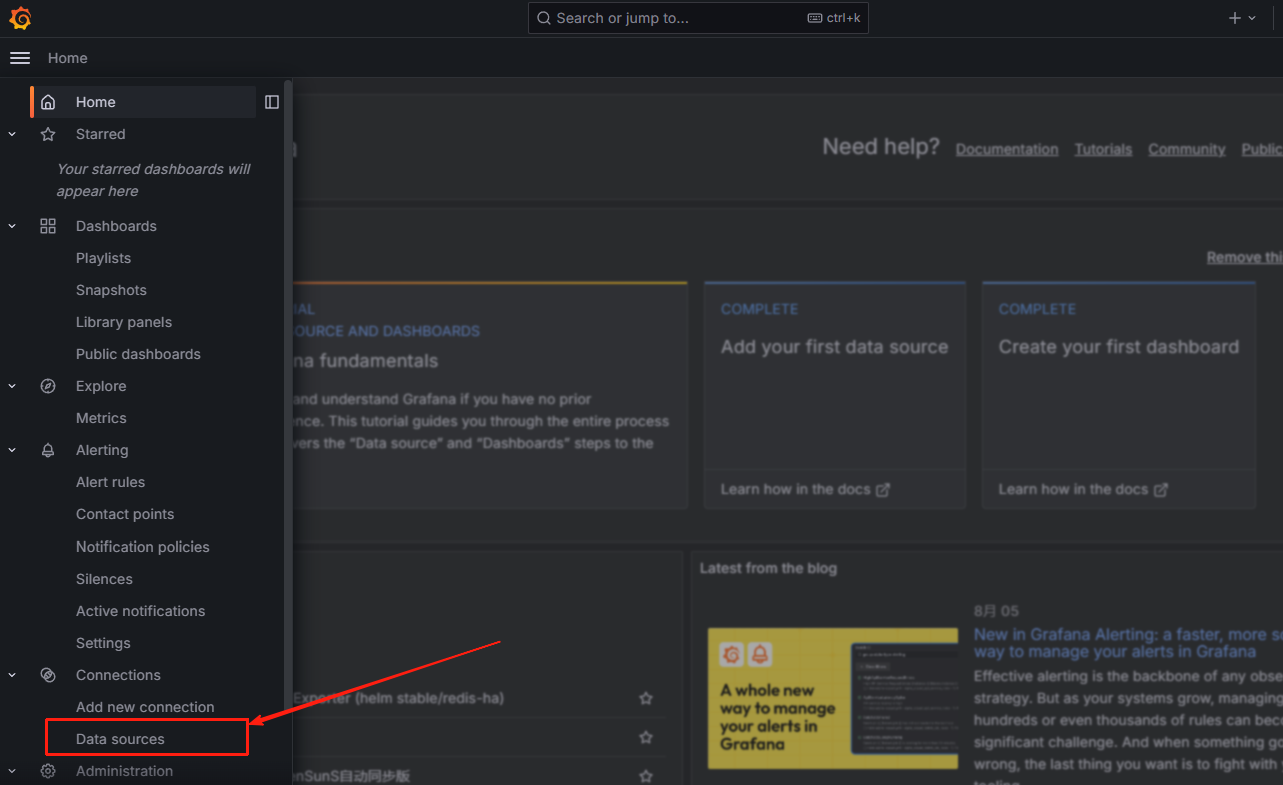Go to Snapshots
This screenshot has height=785, width=1283.
[x=111, y=290]
